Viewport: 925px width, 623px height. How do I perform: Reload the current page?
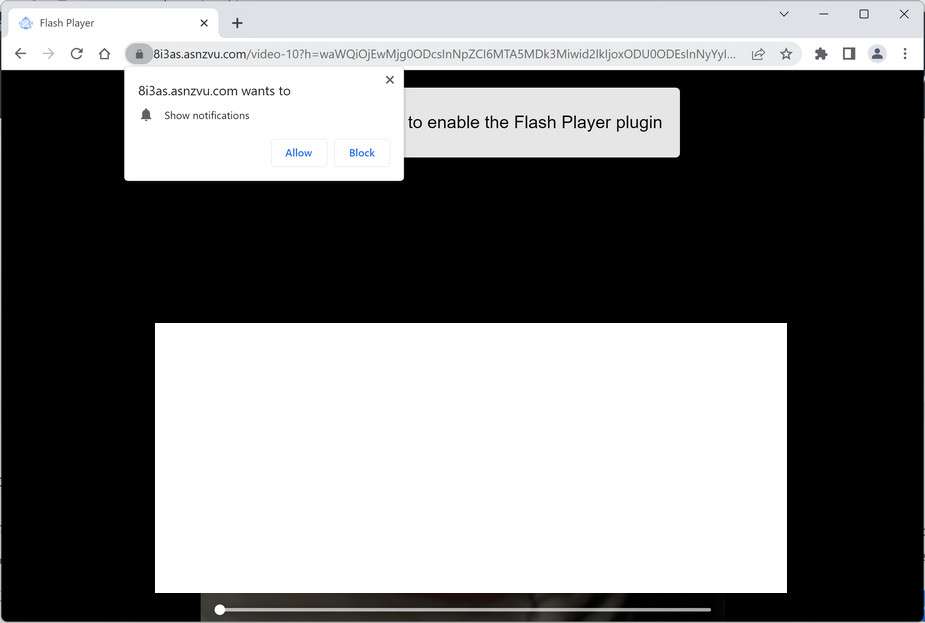pos(76,54)
